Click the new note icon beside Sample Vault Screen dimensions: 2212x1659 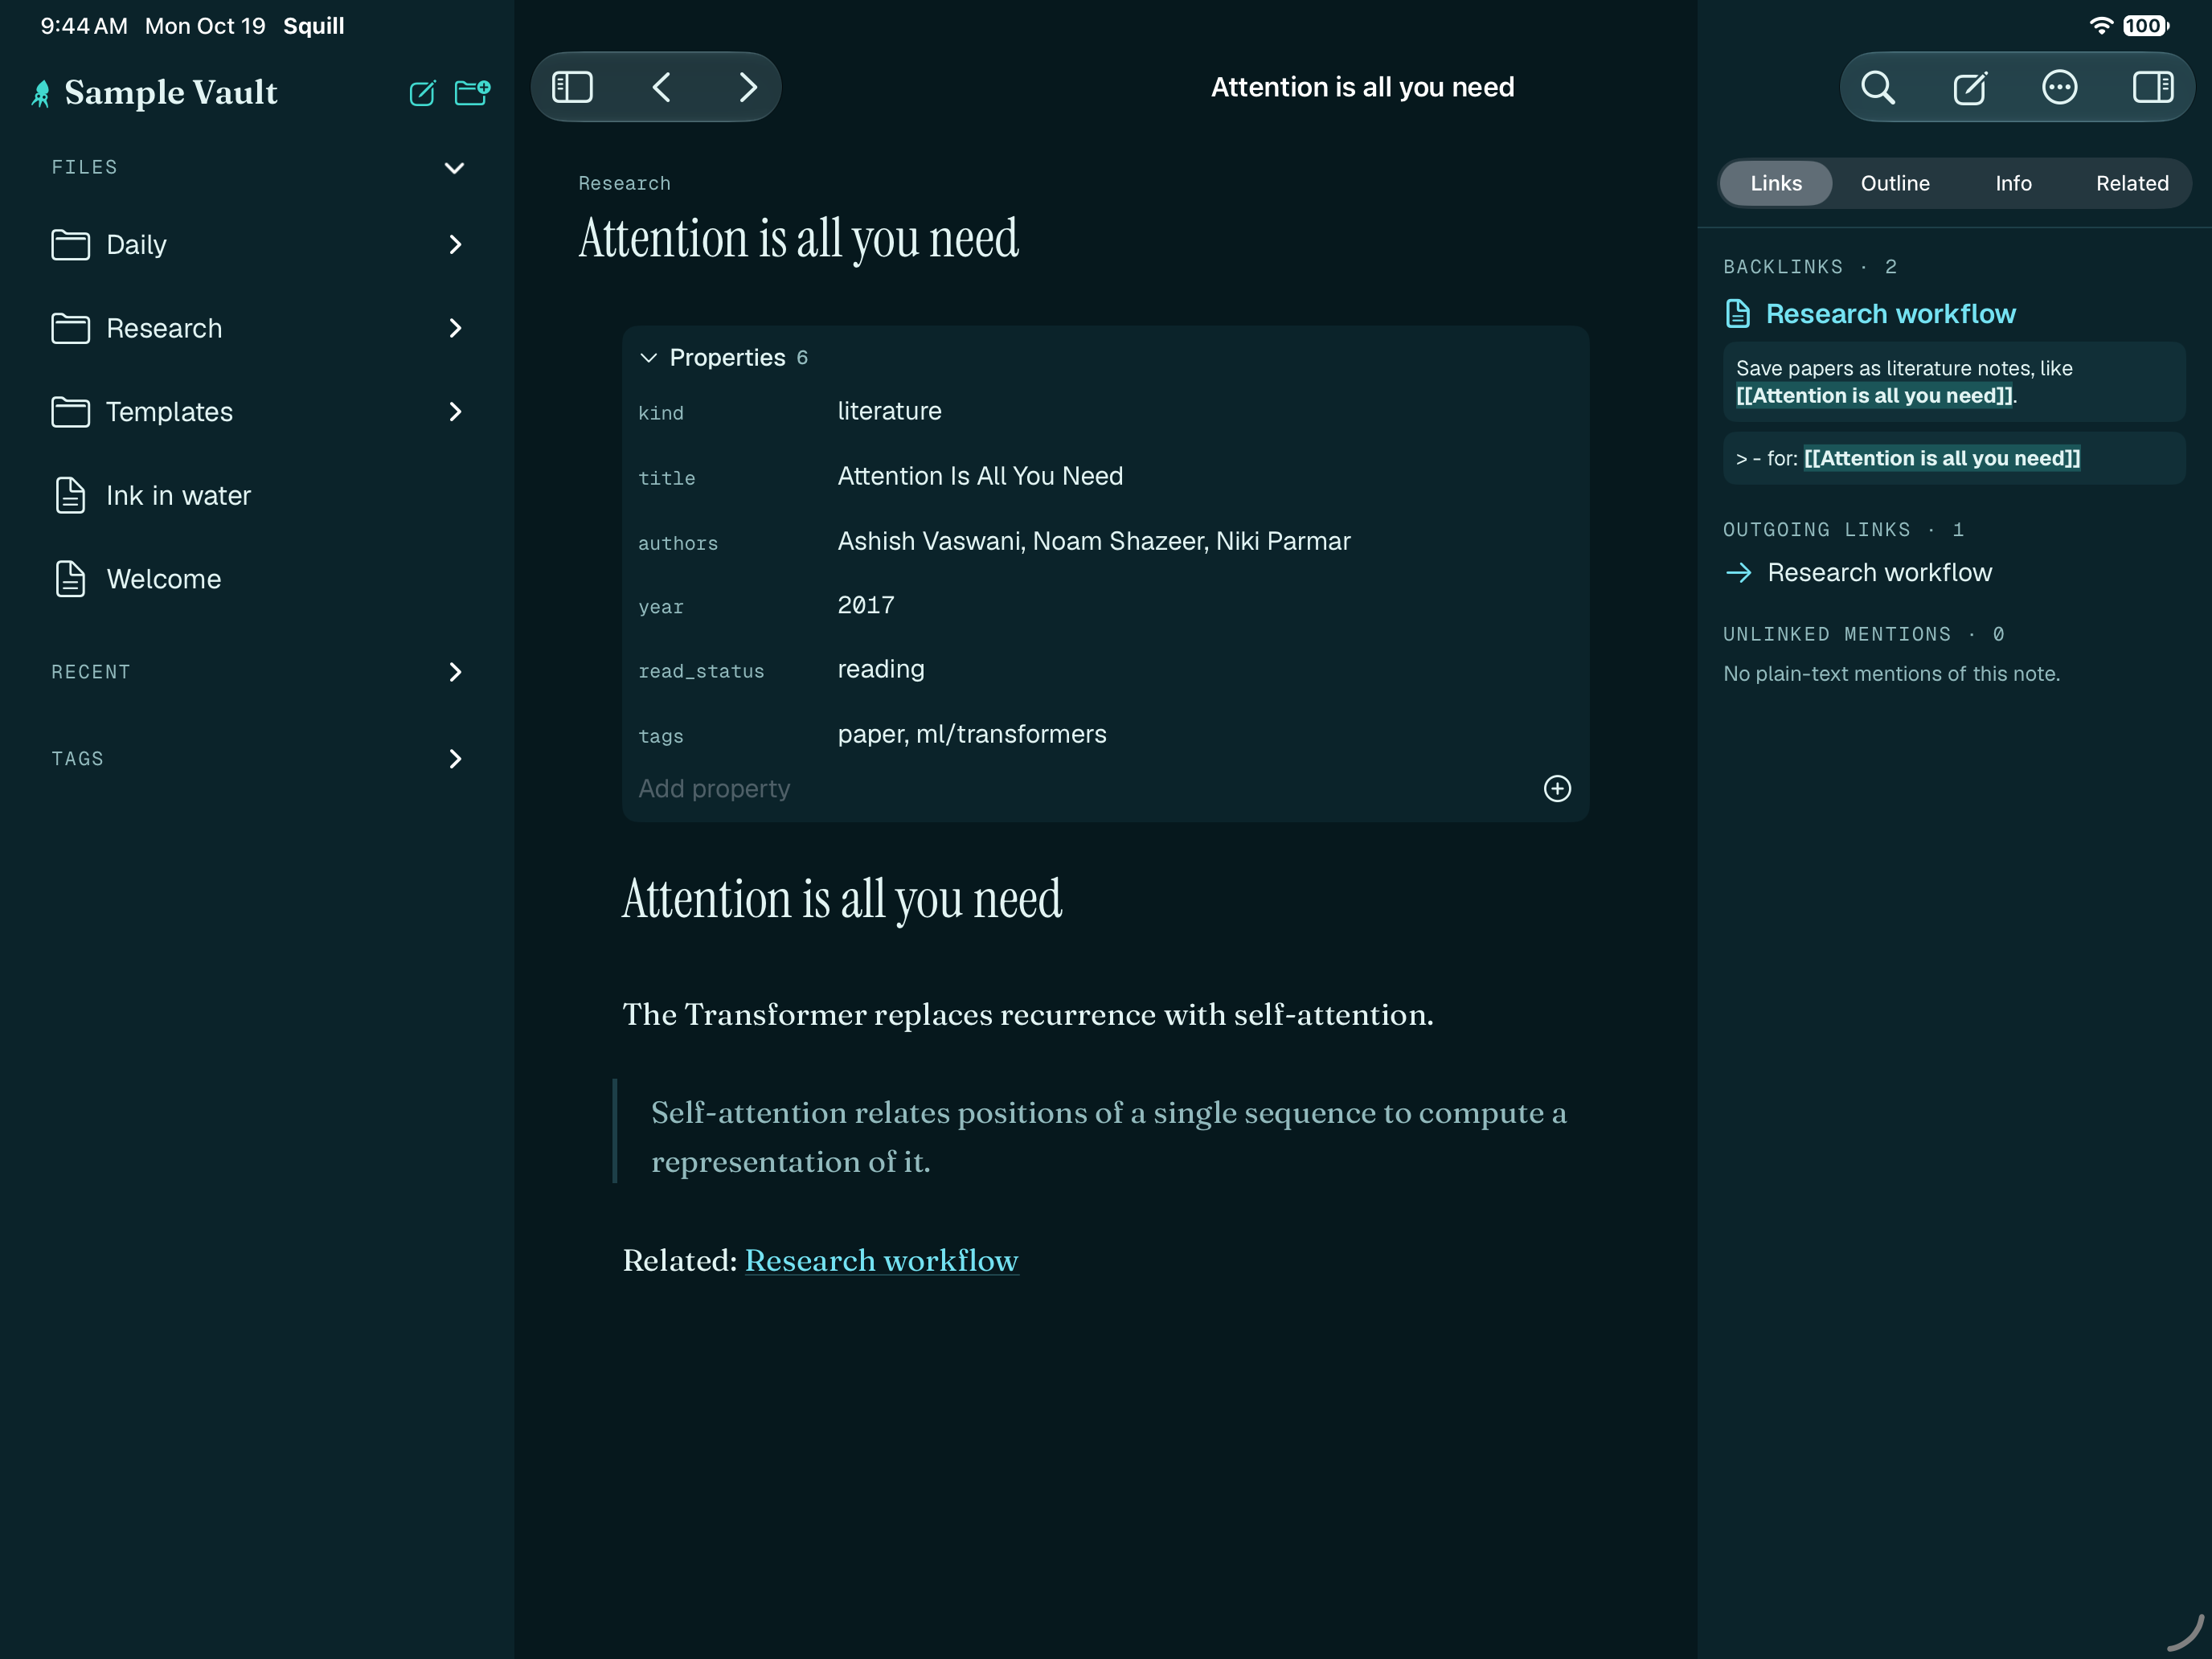click(422, 93)
